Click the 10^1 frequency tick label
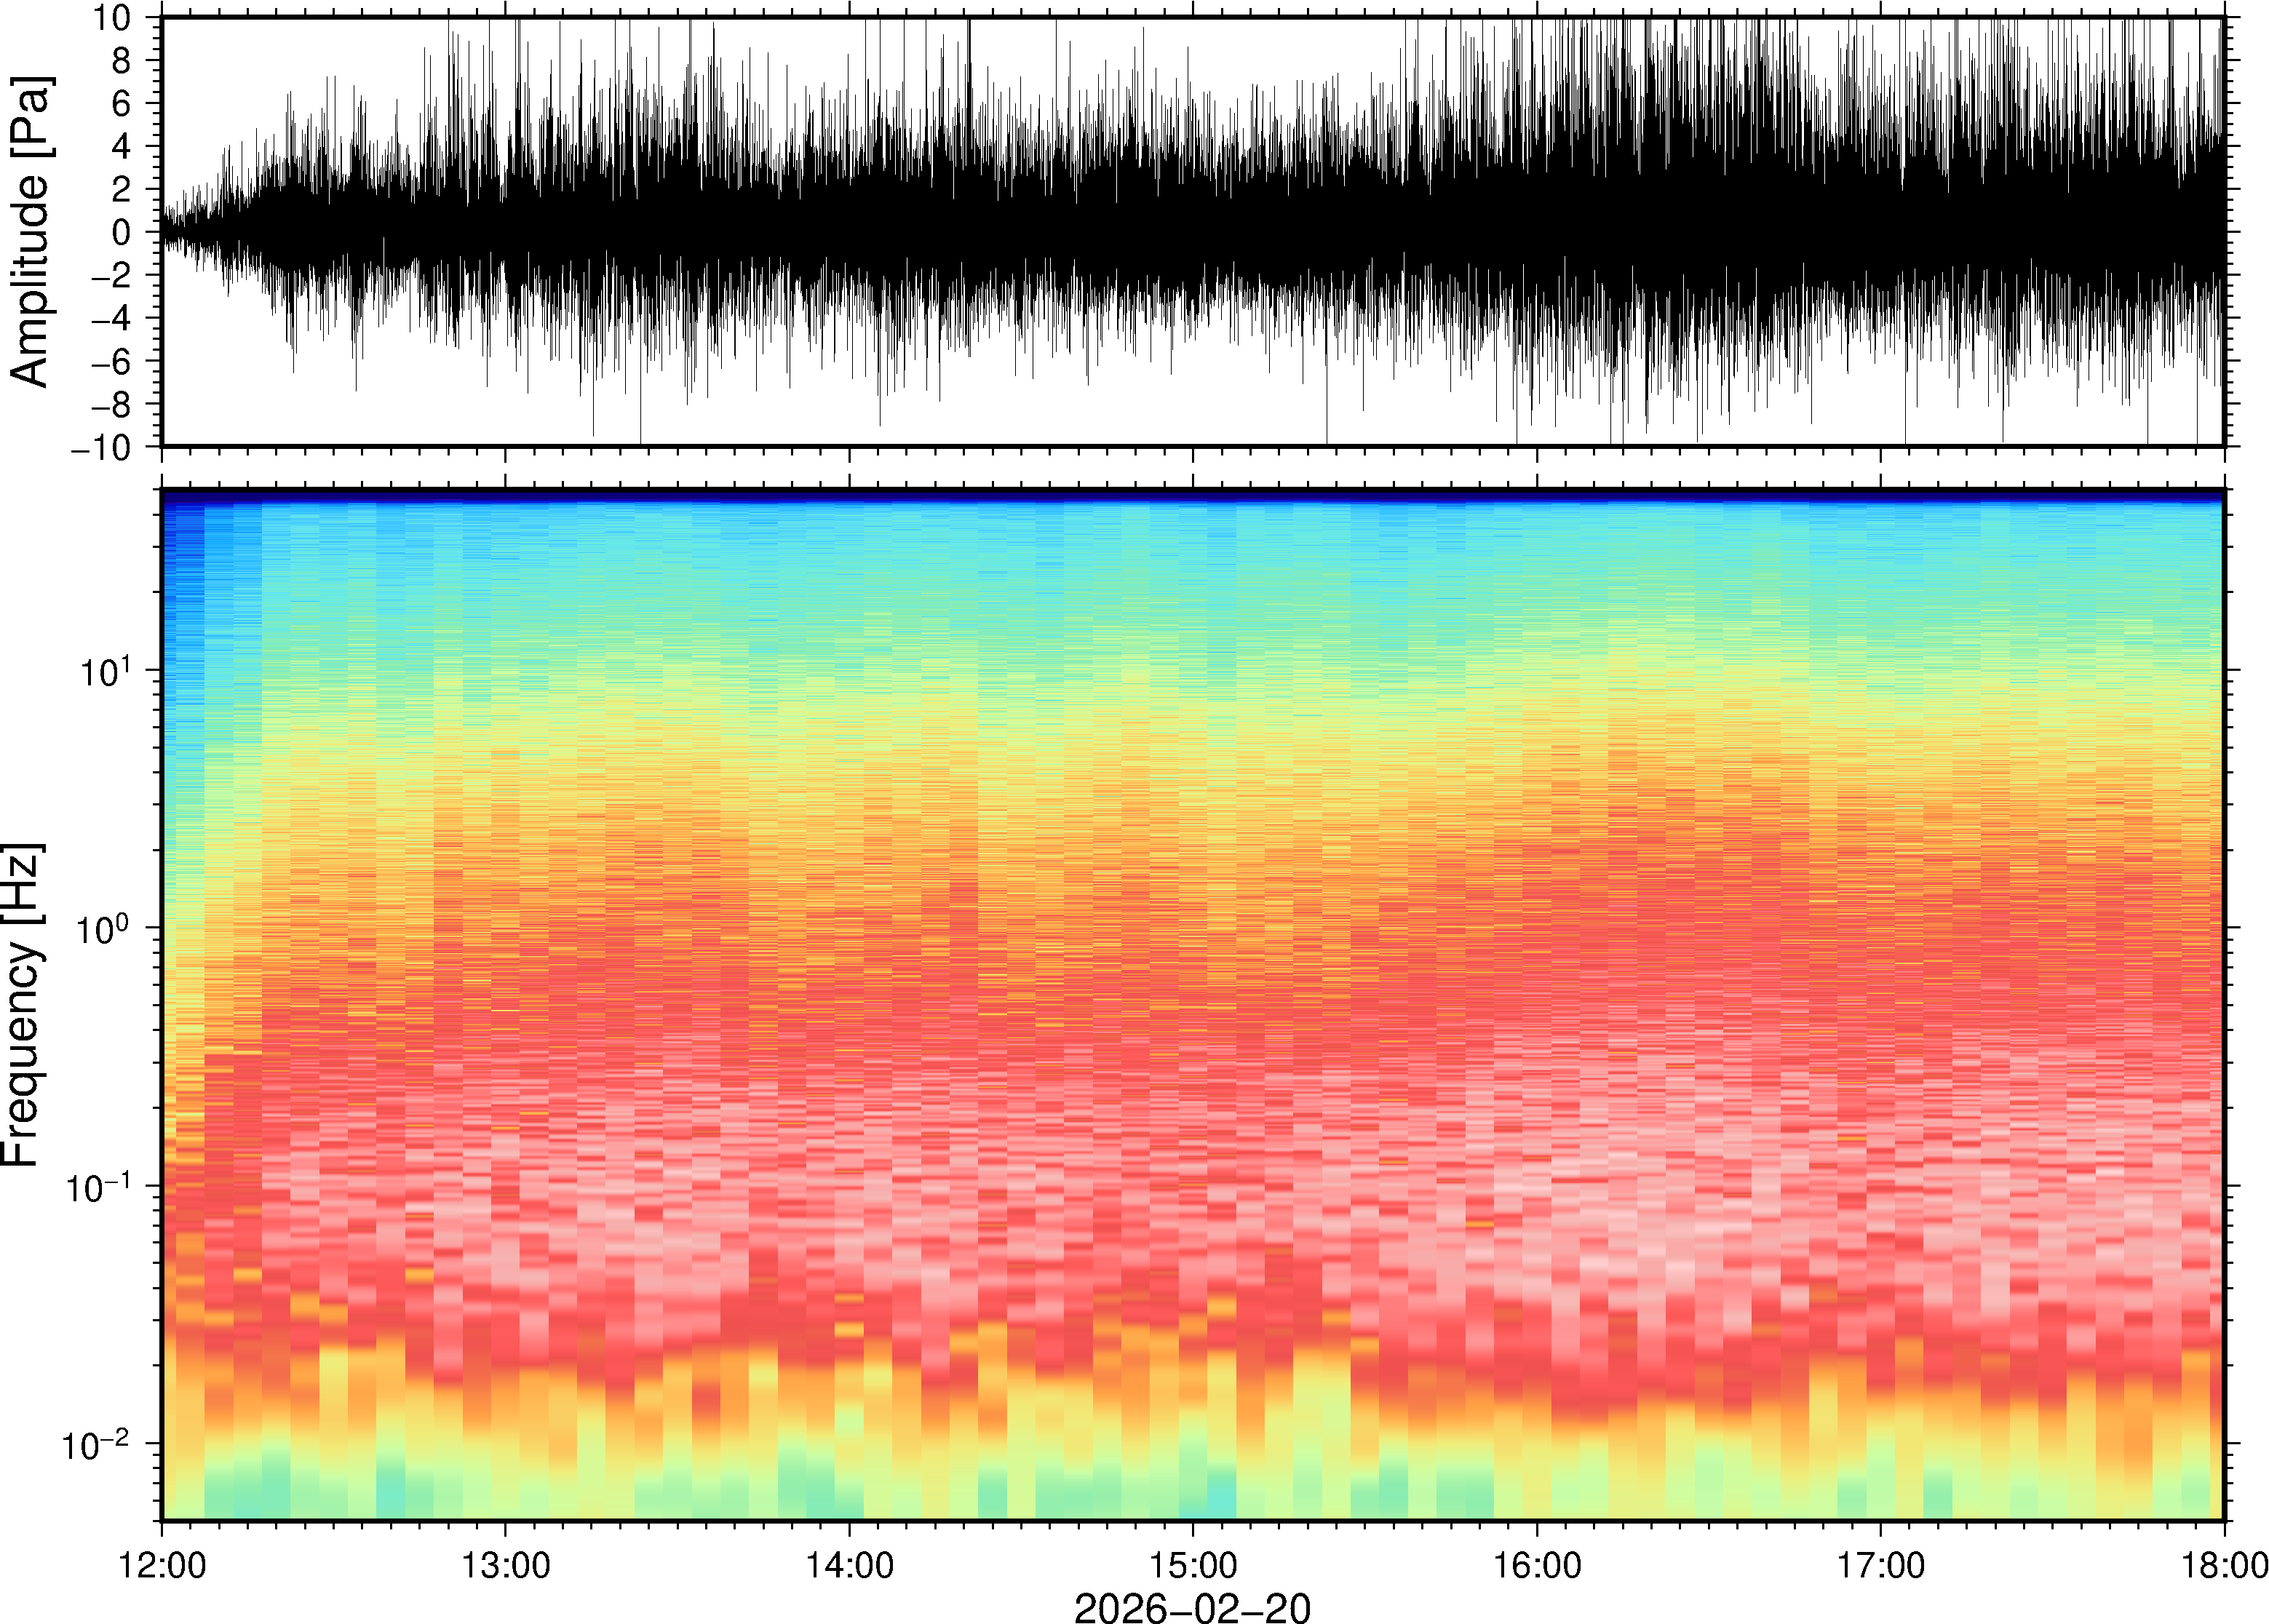Screen dimensions: 2269x1624 pyautogui.click(x=105, y=673)
